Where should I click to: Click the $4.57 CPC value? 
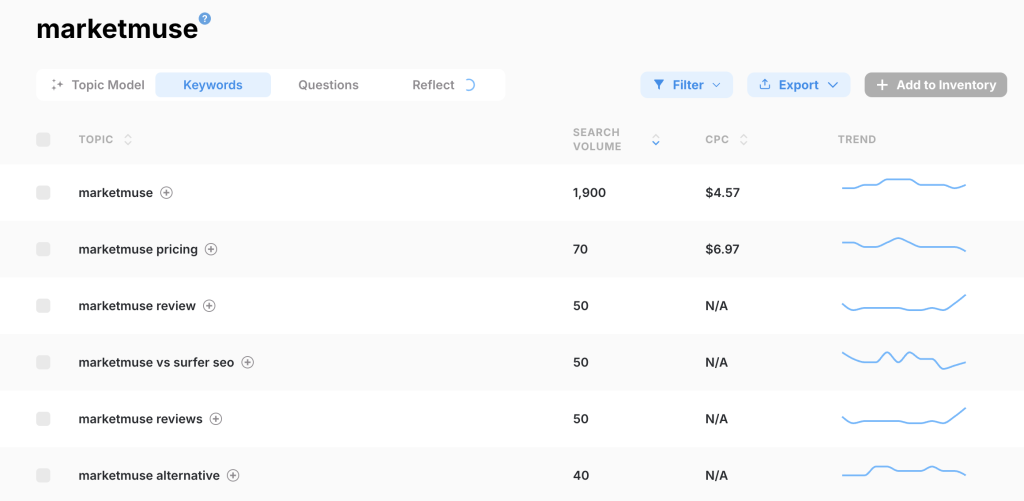[722, 193]
